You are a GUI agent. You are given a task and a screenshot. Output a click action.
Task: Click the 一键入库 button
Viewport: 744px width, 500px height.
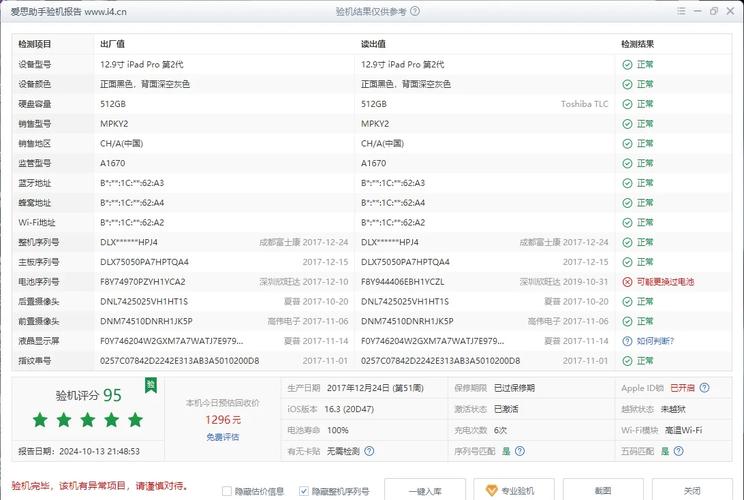tap(425, 491)
